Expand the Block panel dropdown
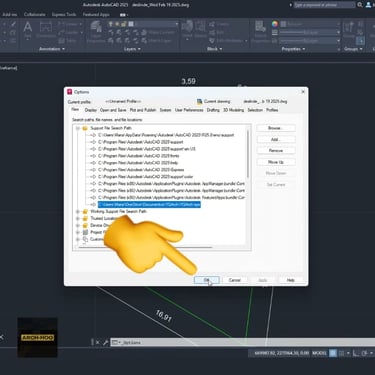The height and width of the screenshot is (375, 375). [x=214, y=49]
